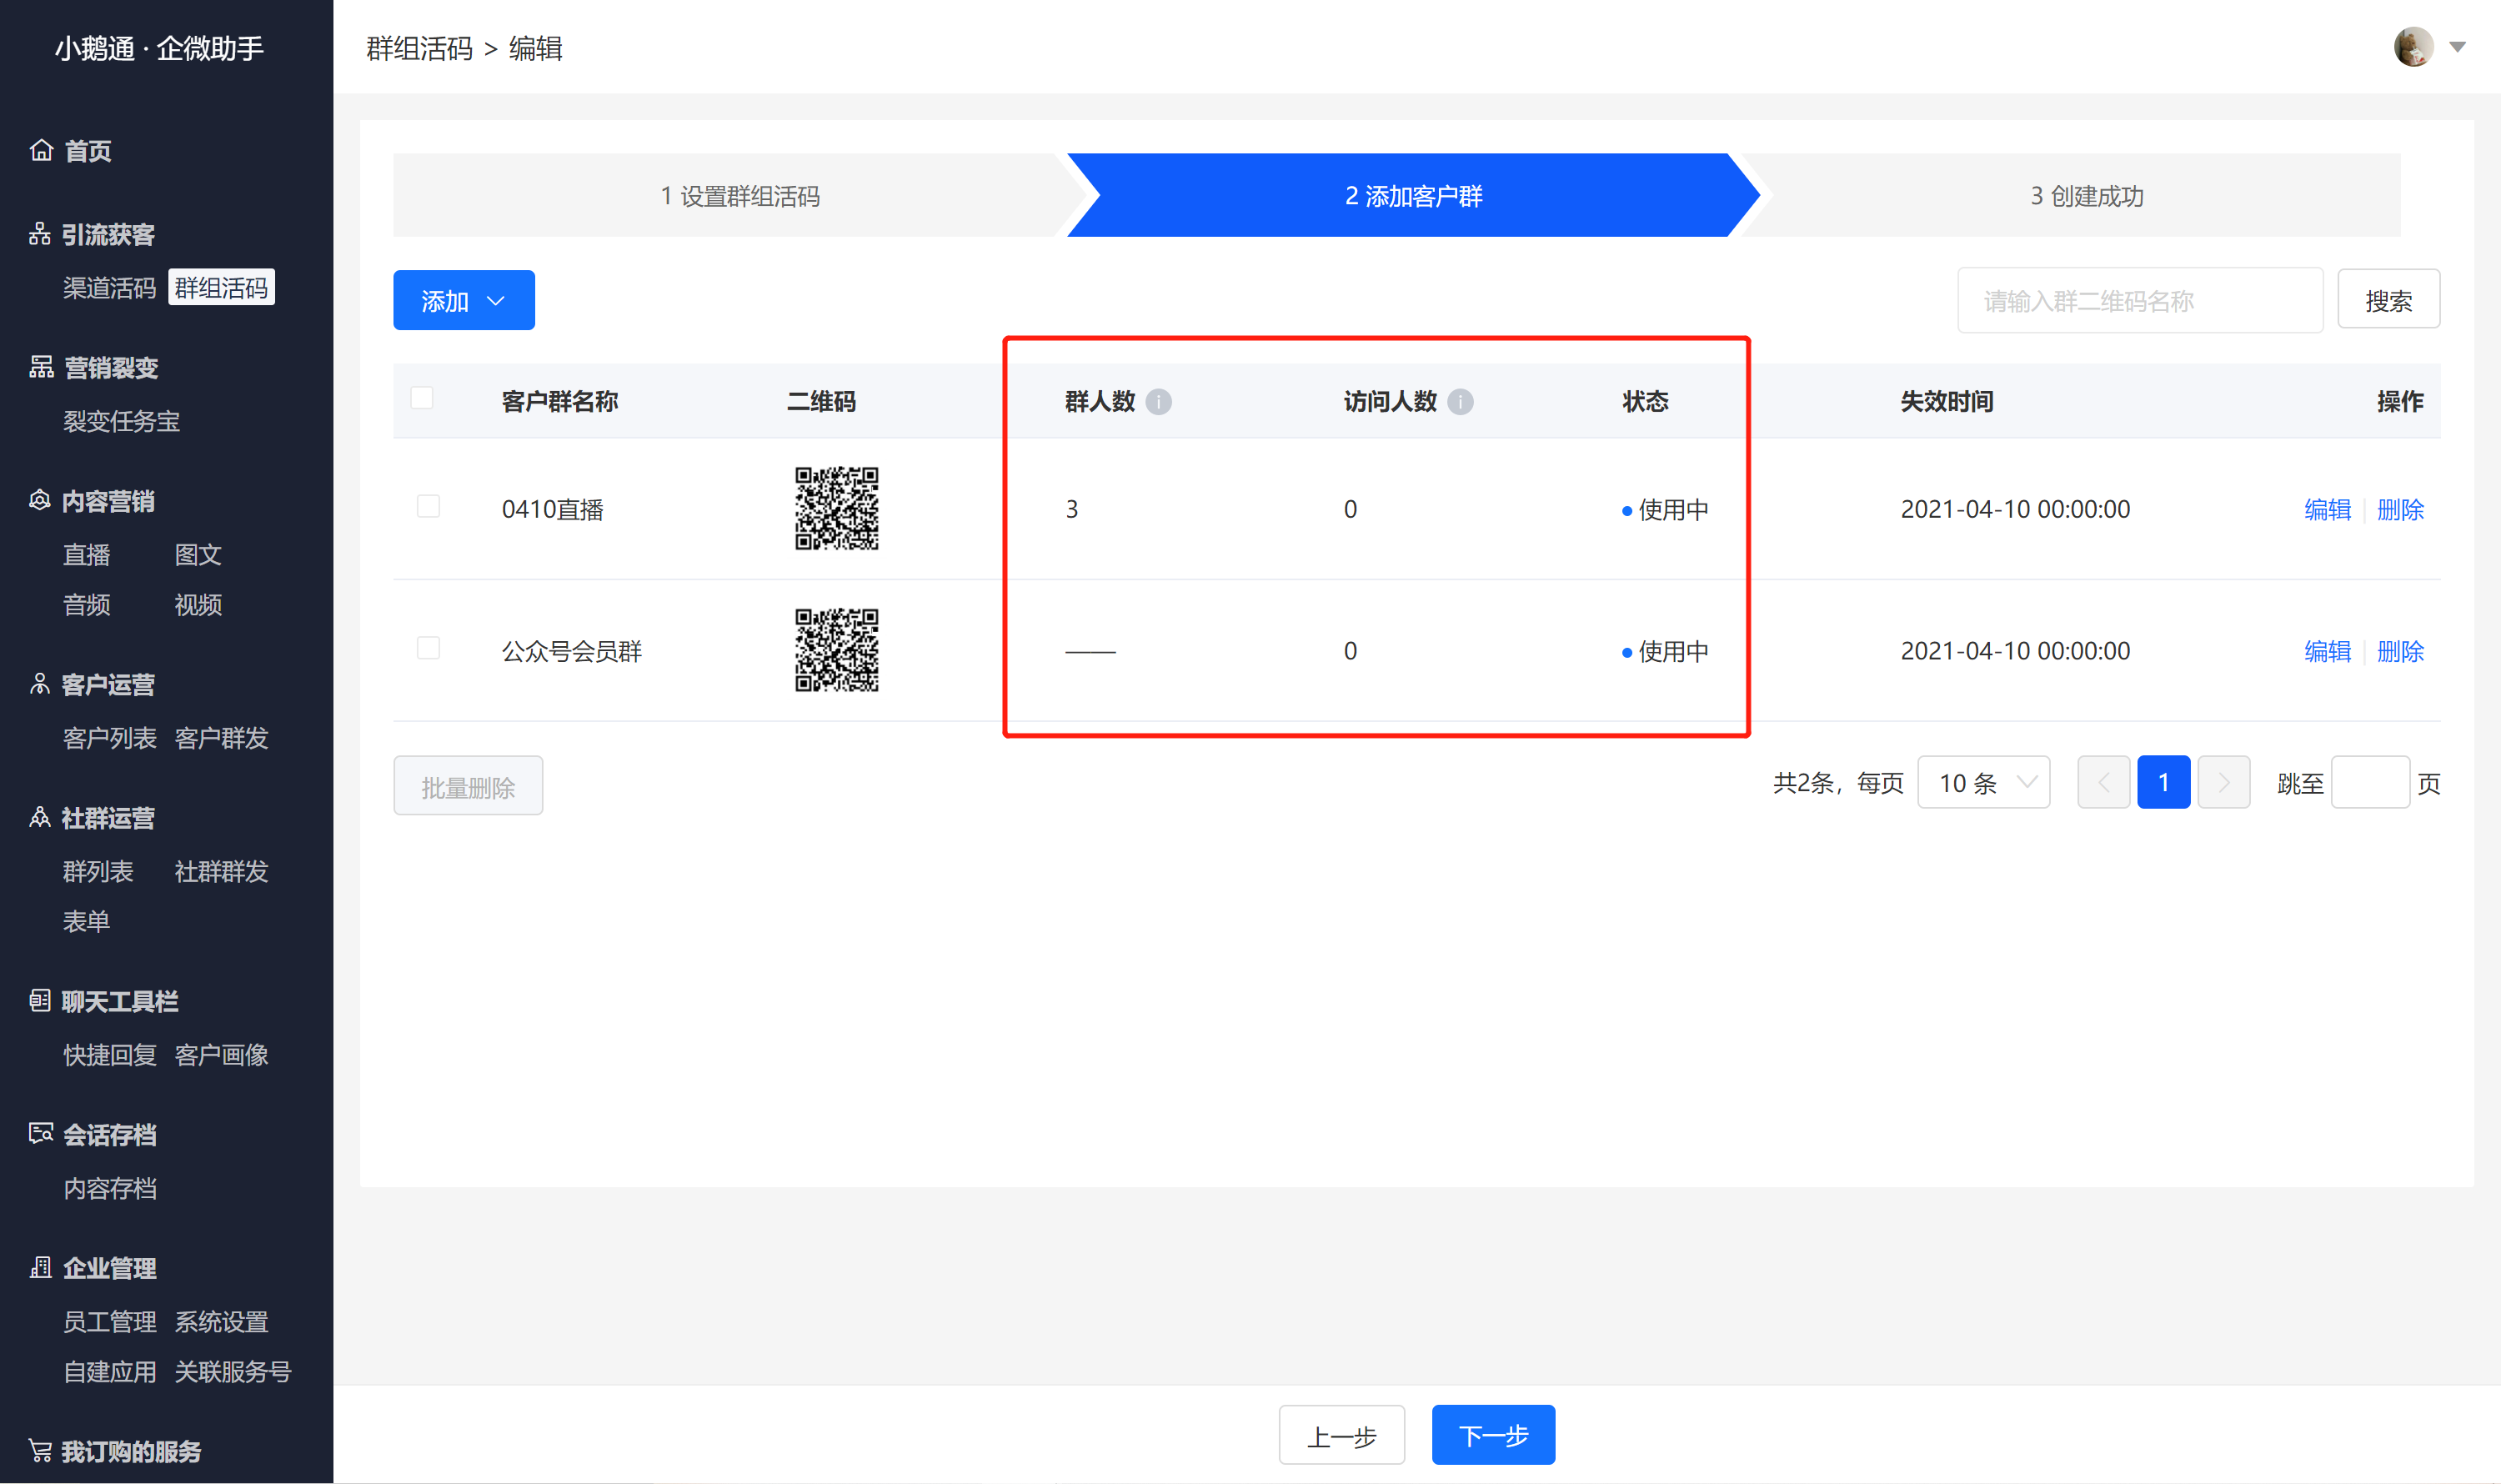Open 表单 in sidebar
The width and height of the screenshot is (2501, 1484).
pos(87,921)
